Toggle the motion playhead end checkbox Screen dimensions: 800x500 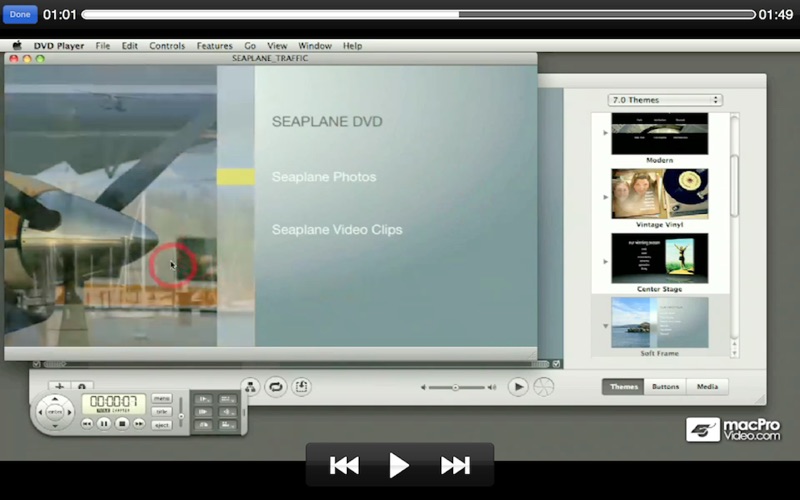tap(556, 364)
